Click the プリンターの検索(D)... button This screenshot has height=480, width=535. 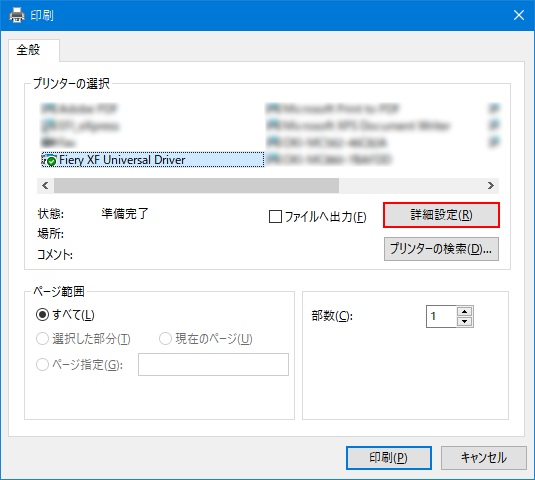441,249
